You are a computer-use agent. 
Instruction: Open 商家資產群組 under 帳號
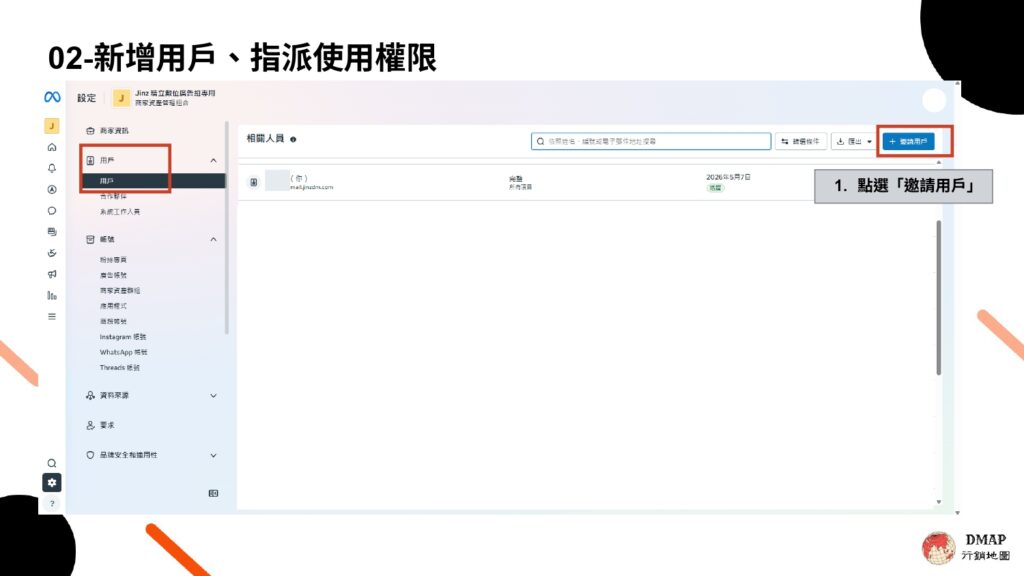point(120,291)
